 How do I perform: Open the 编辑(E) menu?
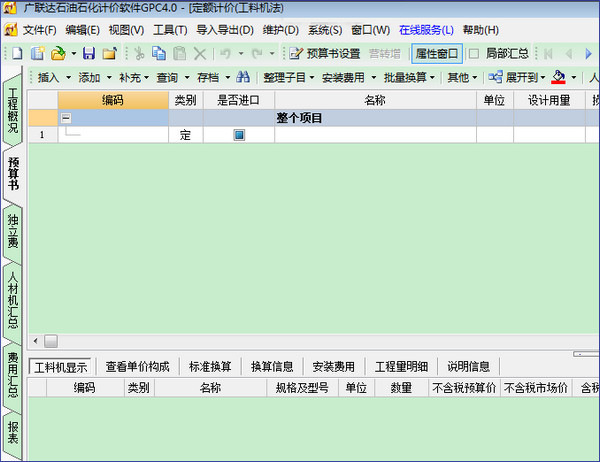(82, 30)
